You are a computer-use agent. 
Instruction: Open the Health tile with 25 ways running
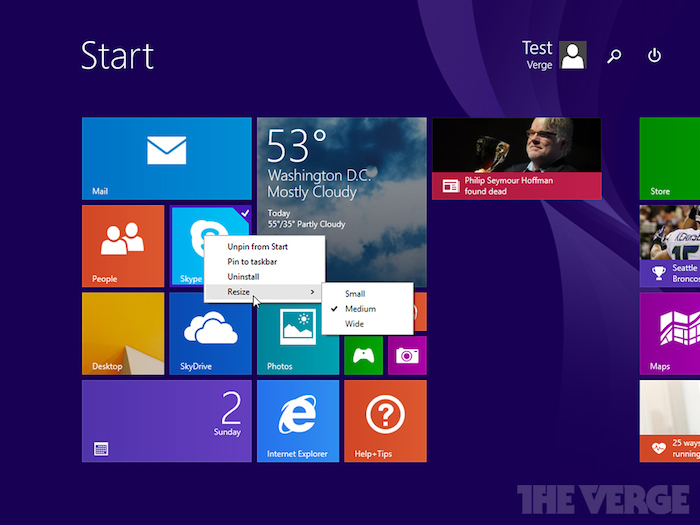click(x=669, y=421)
